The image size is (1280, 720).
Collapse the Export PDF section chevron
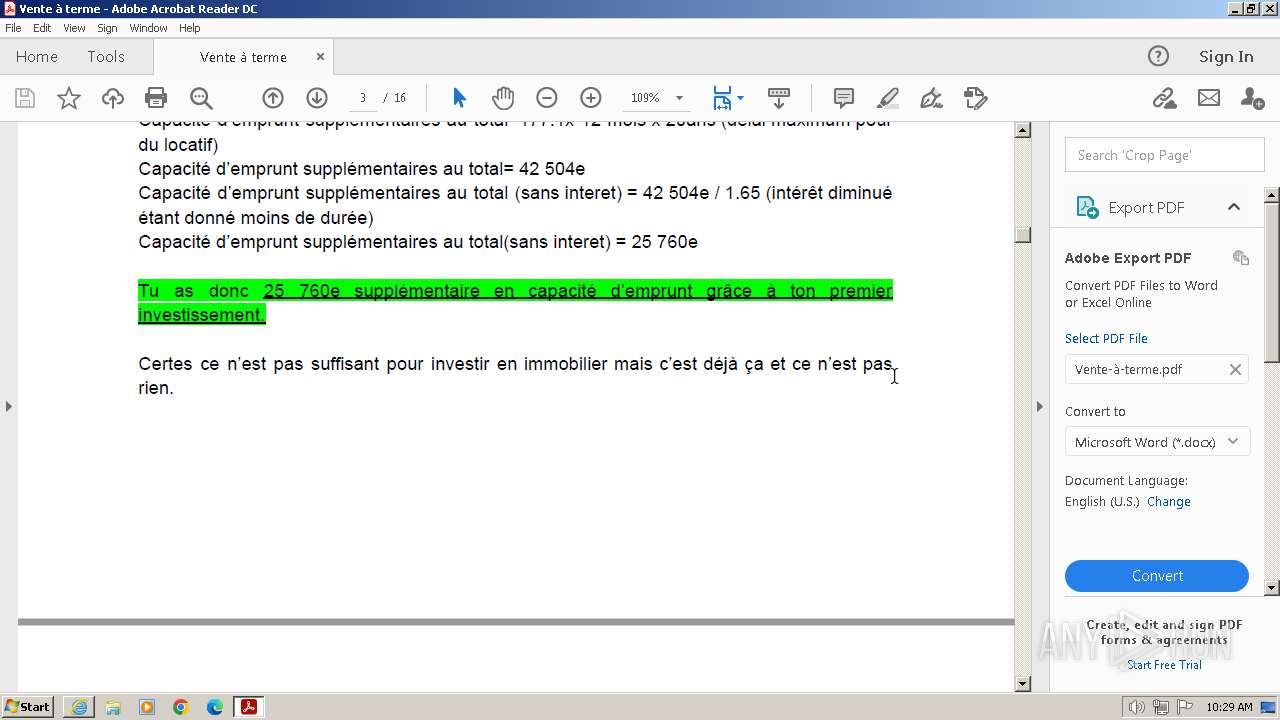pos(1234,207)
